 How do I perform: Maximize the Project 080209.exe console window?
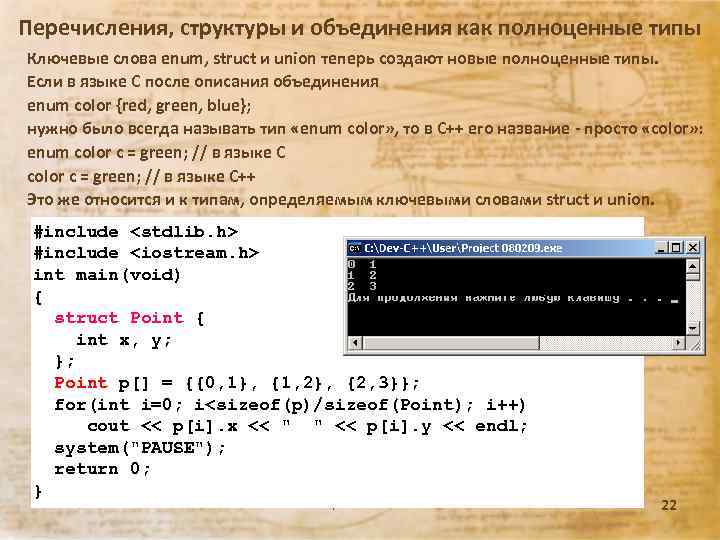[x=676, y=248]
